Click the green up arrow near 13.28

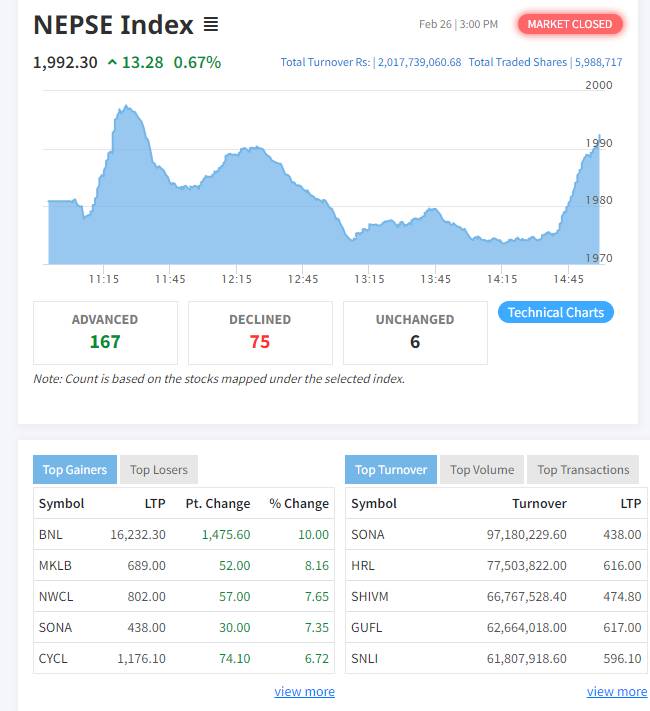point(111,62)
